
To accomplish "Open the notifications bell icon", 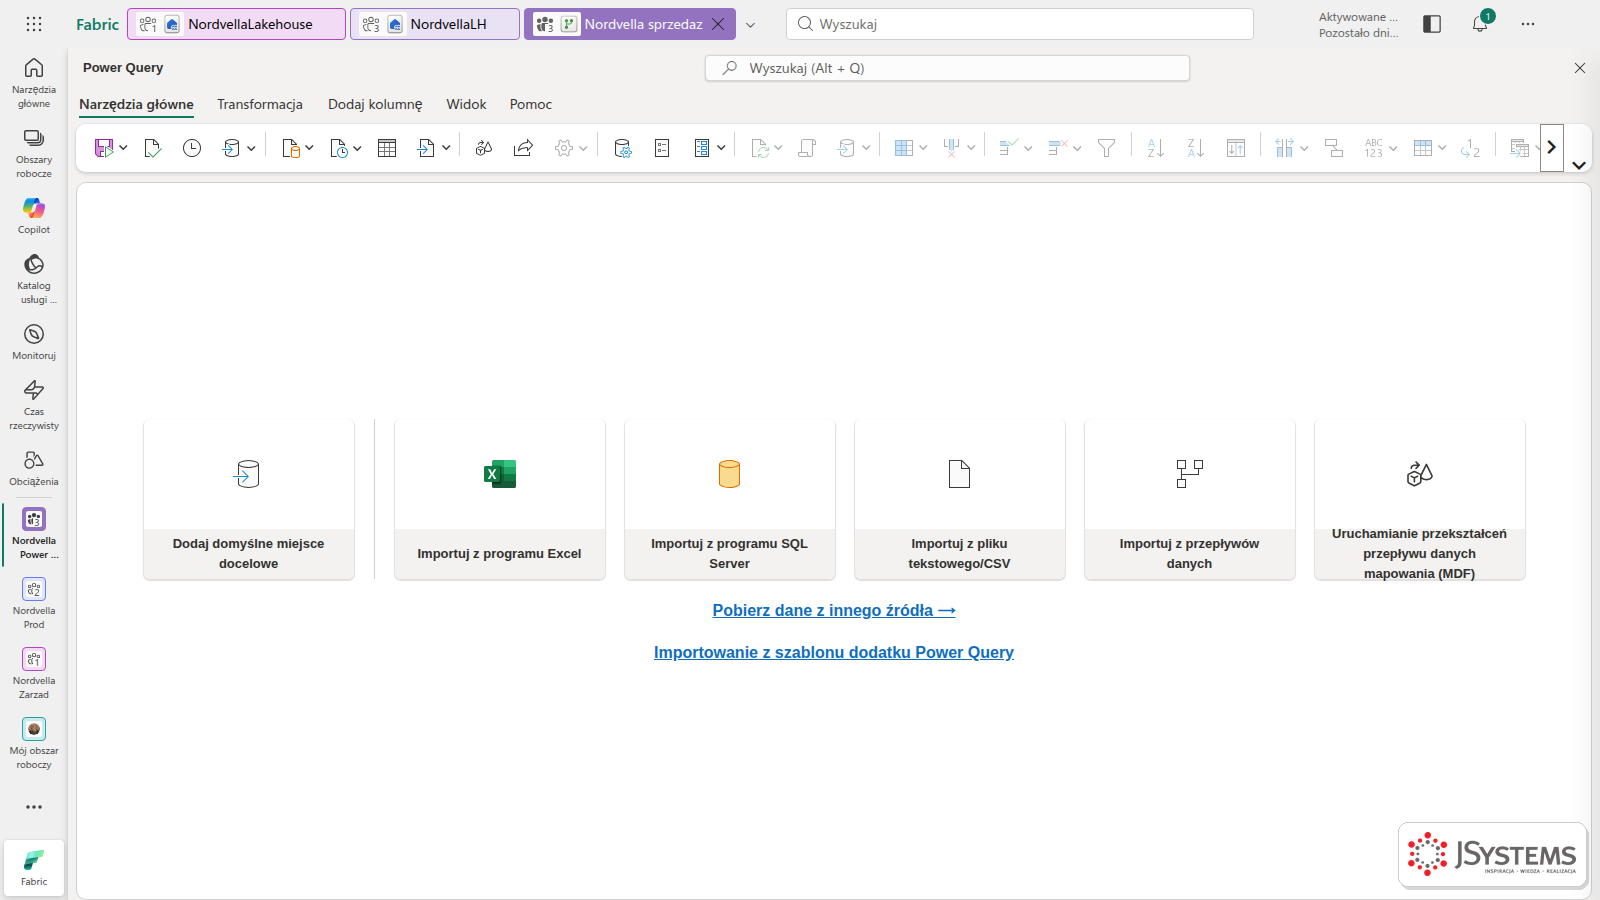I will point(1480,24).
